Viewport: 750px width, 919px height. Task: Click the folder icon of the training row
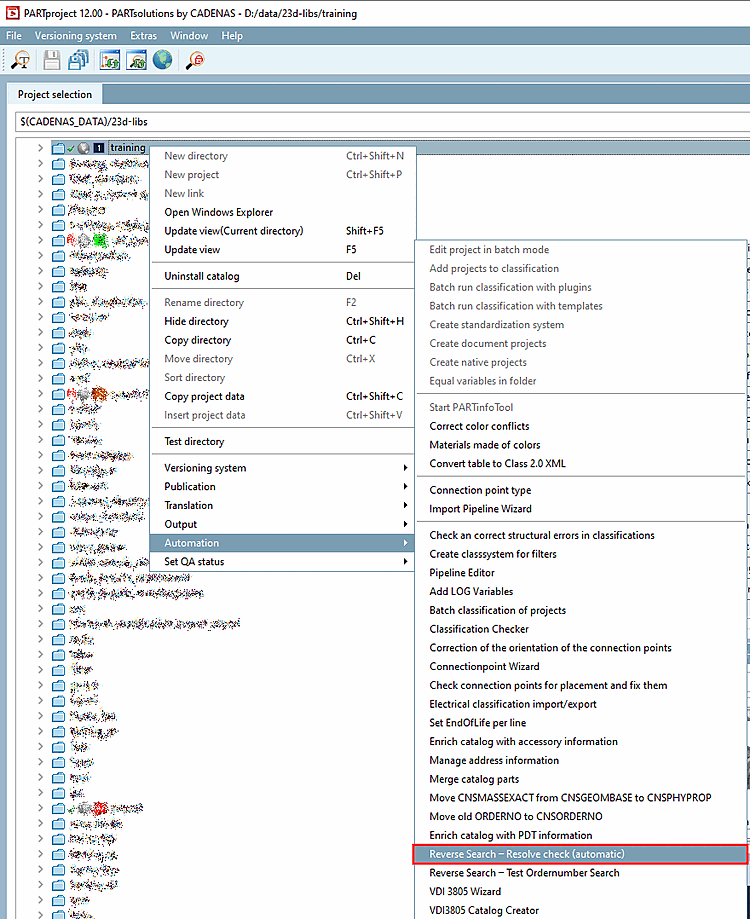(x=58, y=148)
